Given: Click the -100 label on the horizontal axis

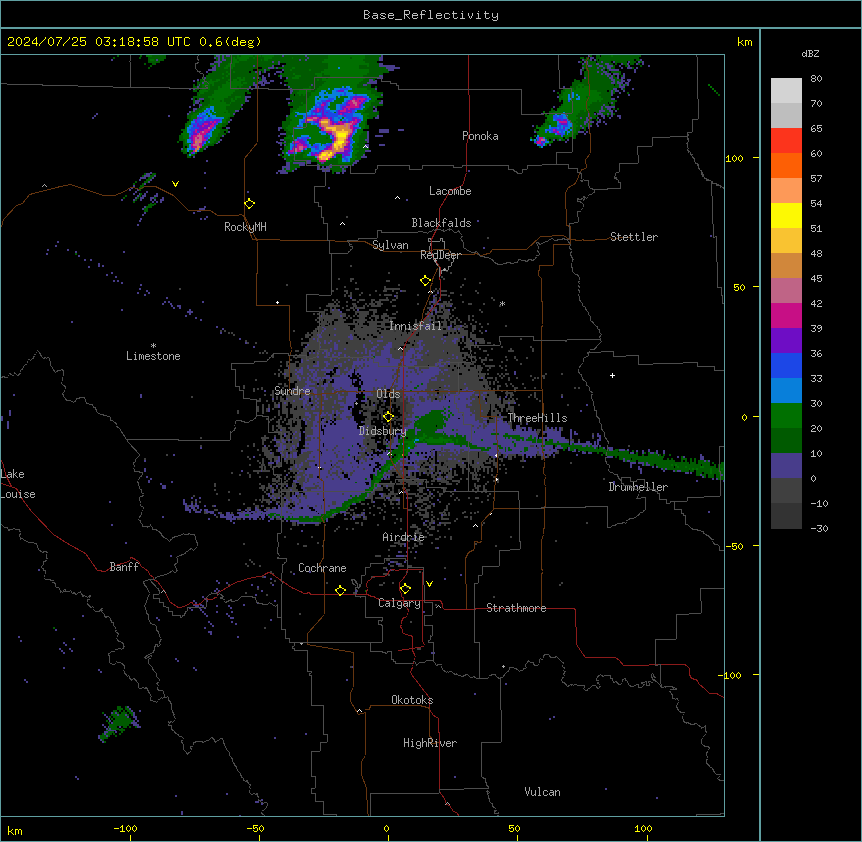Looking at the screenshot, I should point(125,828).
